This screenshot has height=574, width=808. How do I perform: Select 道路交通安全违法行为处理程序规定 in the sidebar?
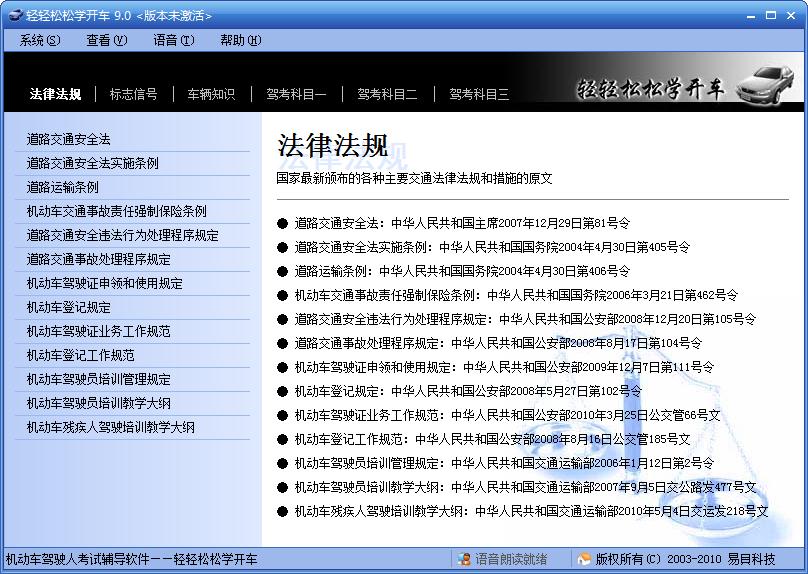[x=123, y=235]
